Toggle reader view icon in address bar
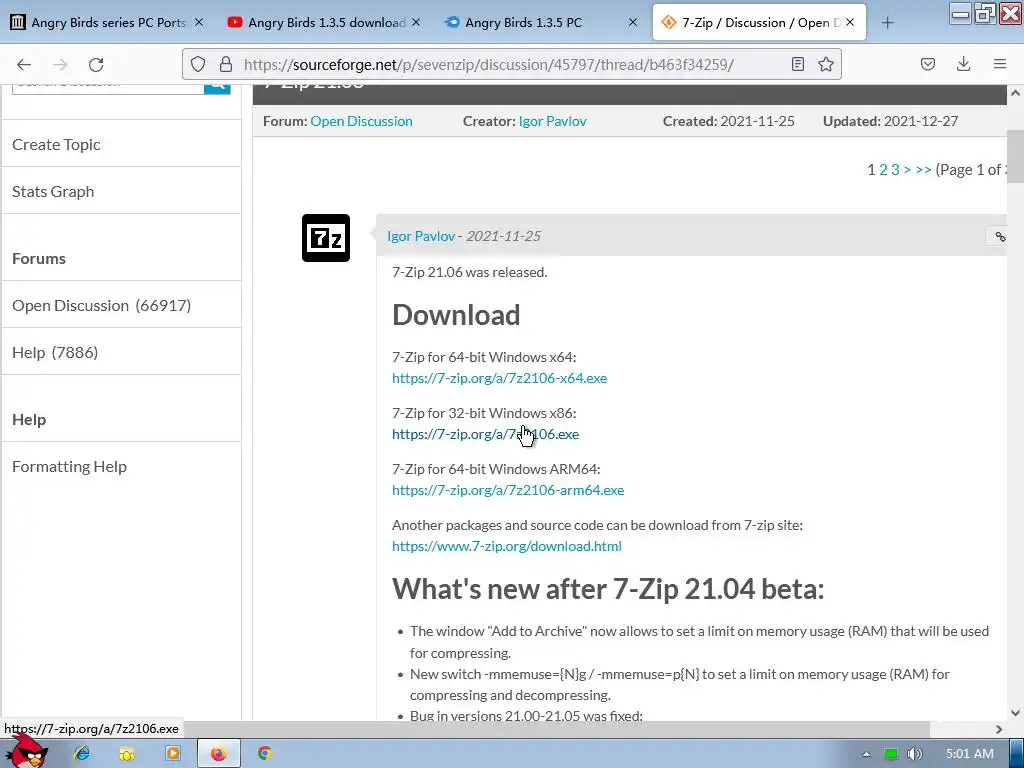Viewport: 1024px width, 768px height. (797, 64)
